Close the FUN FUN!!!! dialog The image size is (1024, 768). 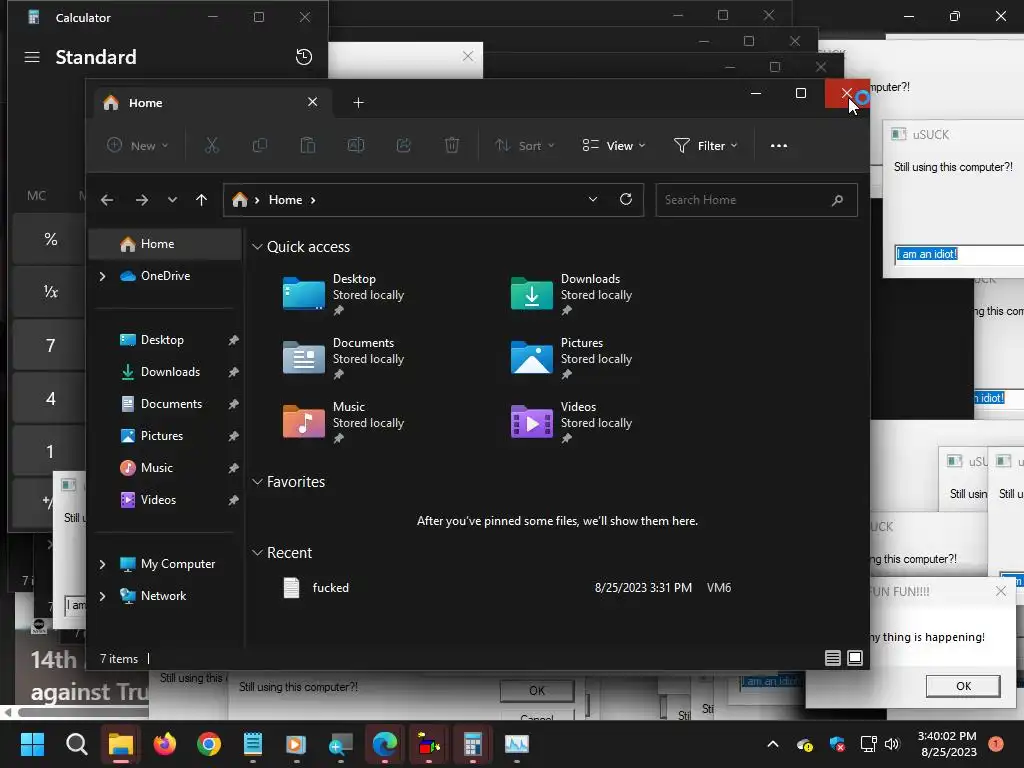click(x=1000, y=591)
